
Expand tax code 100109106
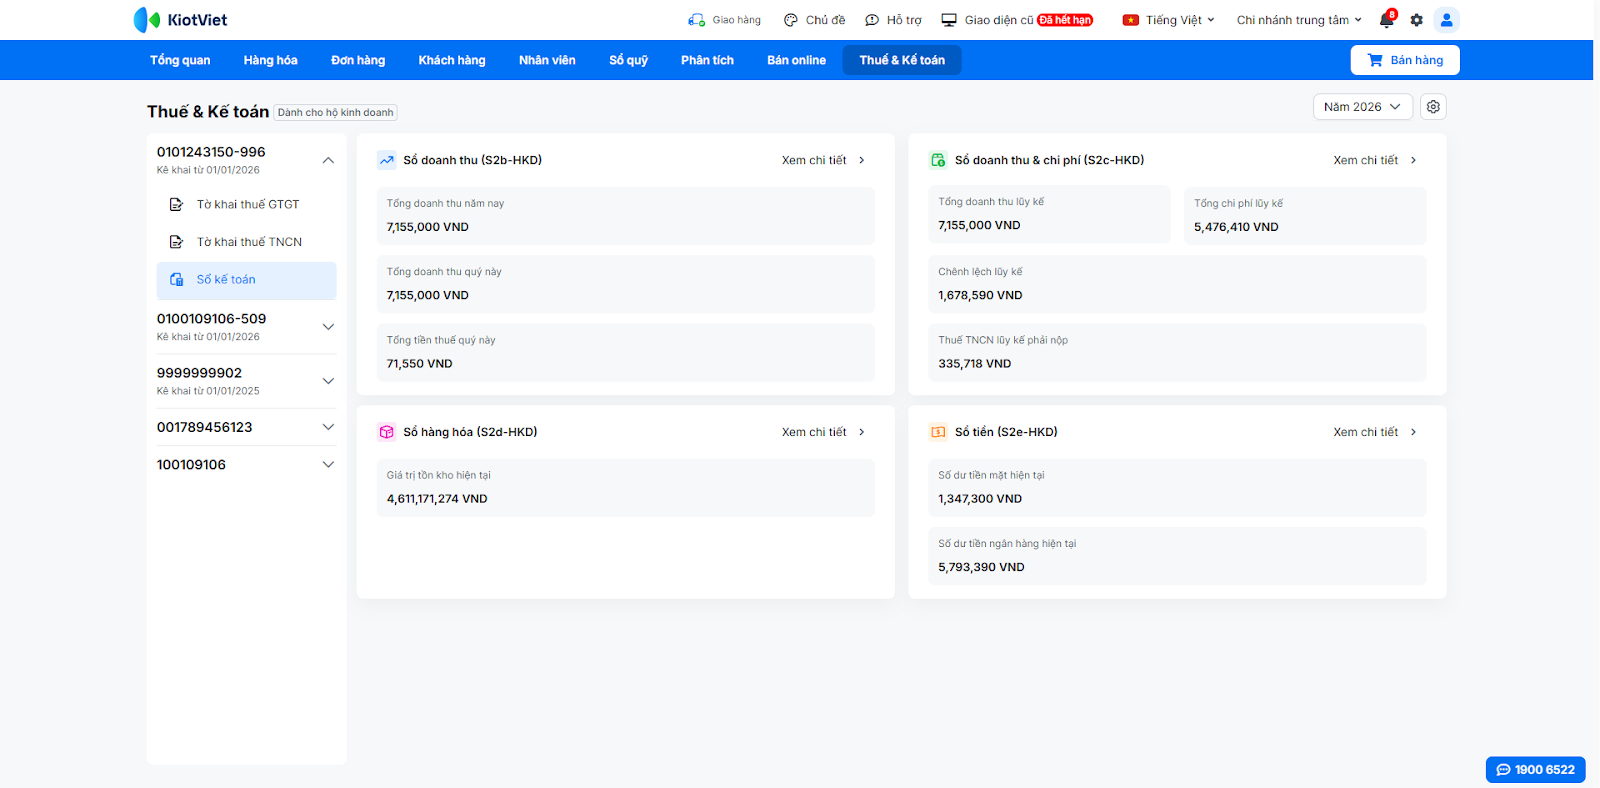(328, 465)
